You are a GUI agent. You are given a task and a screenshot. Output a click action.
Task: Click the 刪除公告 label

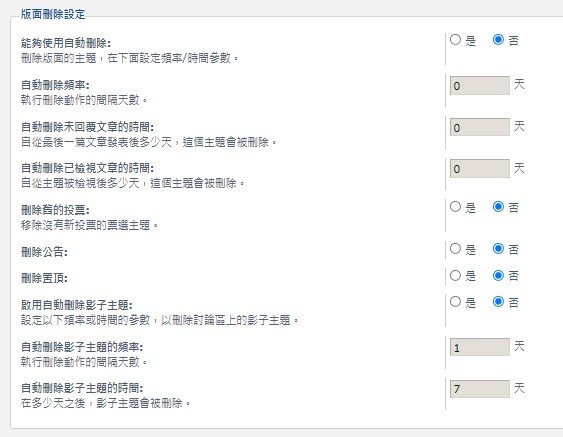(x=44, y=252)
